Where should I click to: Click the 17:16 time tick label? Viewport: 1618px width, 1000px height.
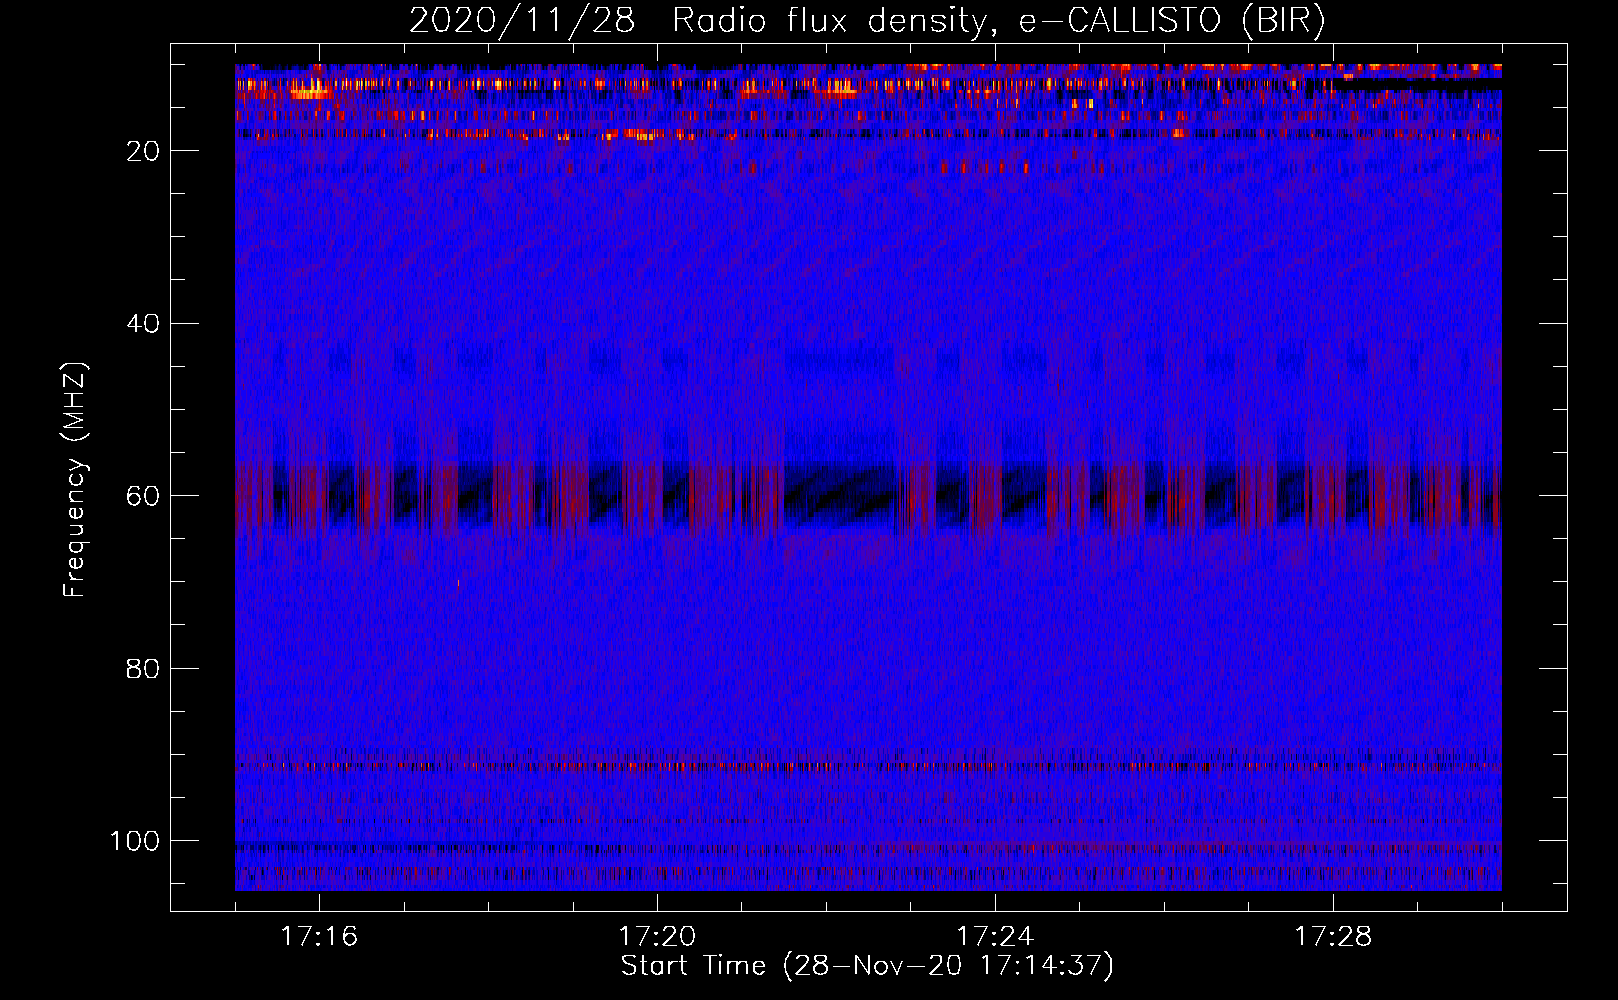tap(319, 937)
